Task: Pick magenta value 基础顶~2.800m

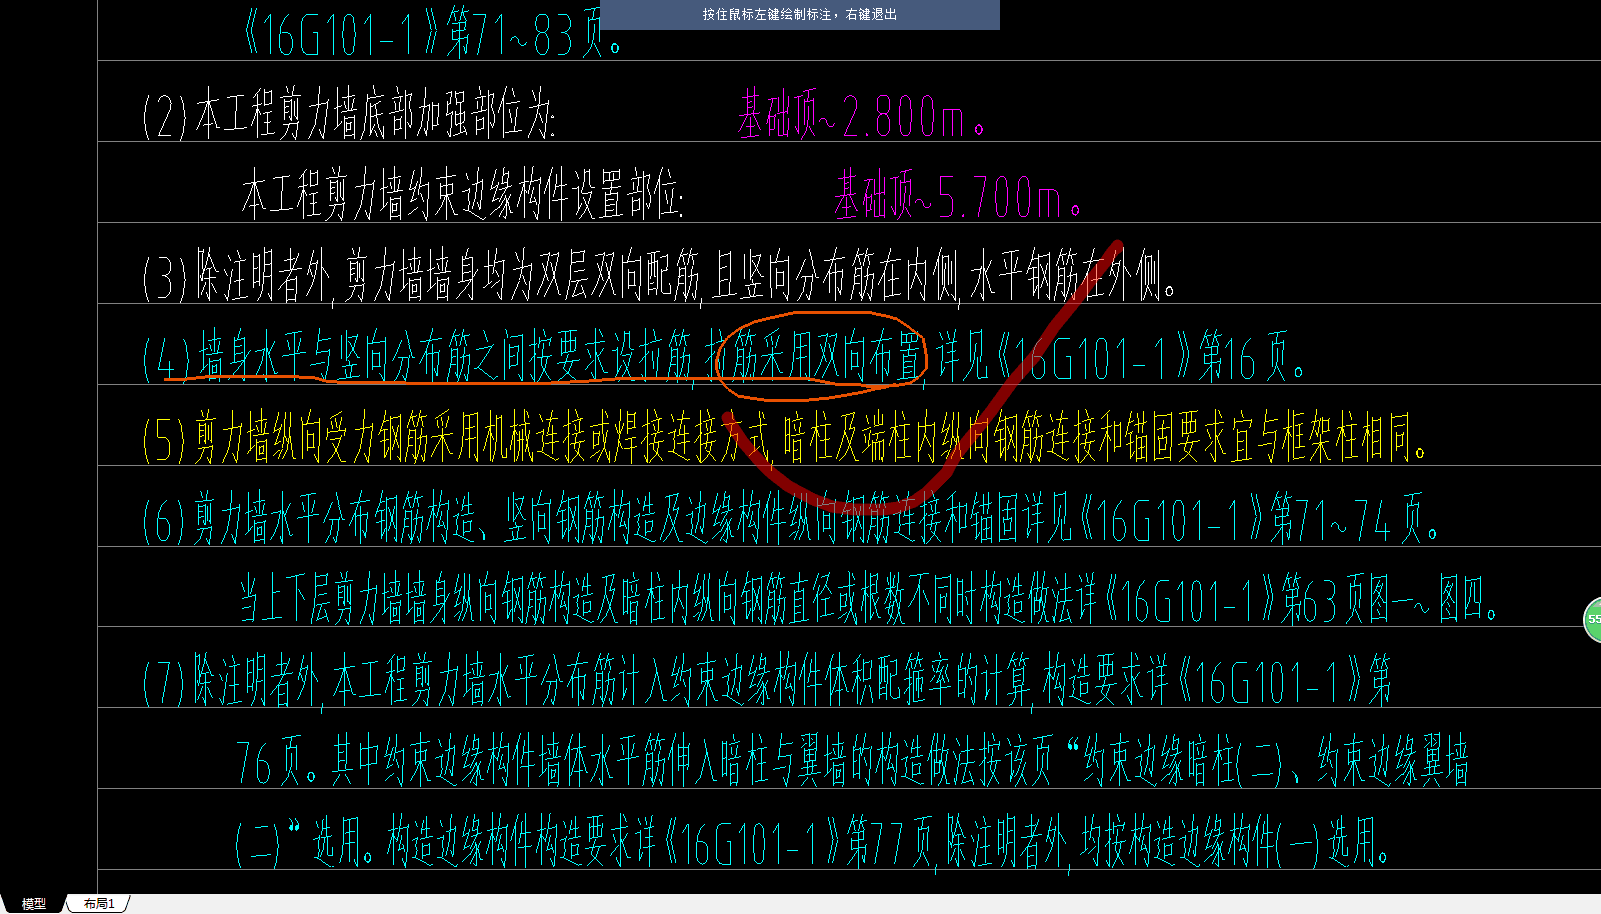Action: [x=862, y=115]
